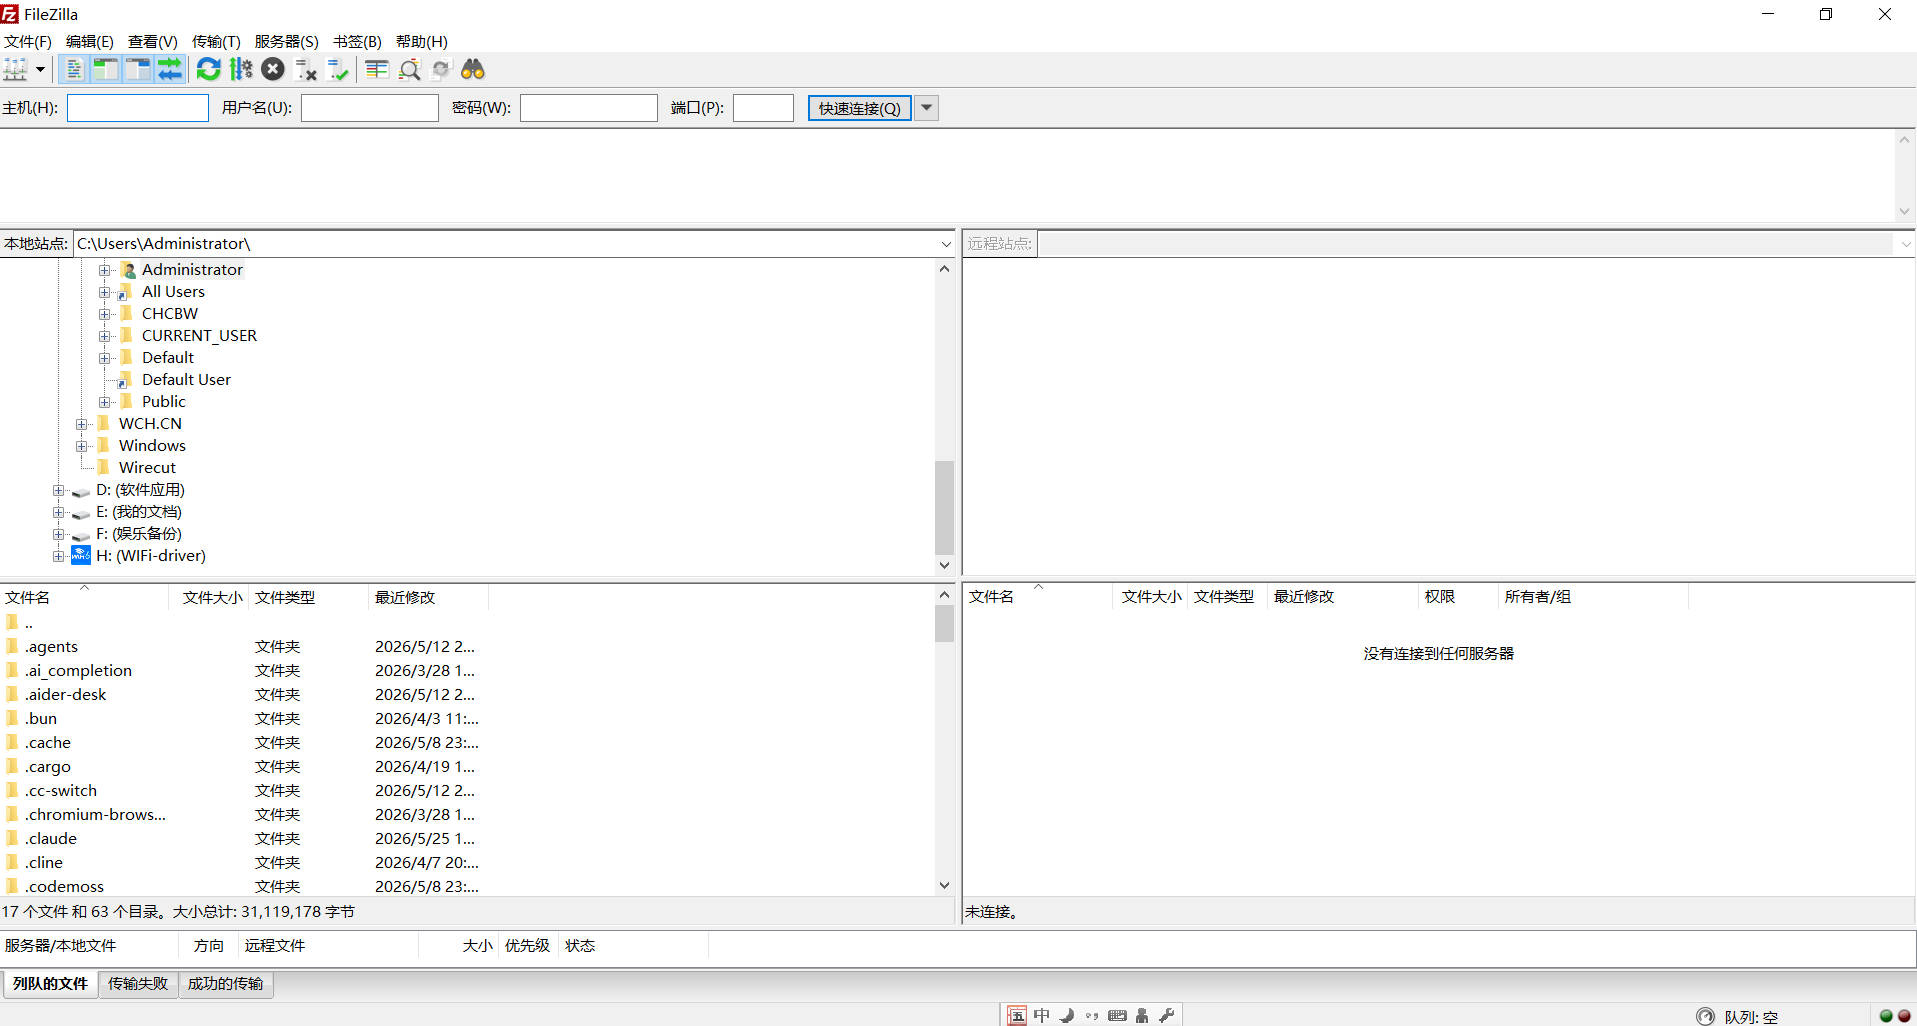This screenshot has height=1026, width=1917.
Task: Switch the 中 Chinese/English input mode
Action: [1042, 1016]
